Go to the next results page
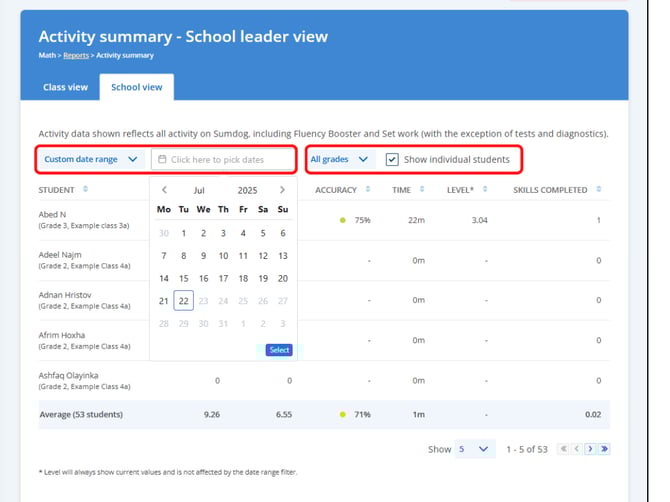Screen dimensions: 670x502 (591, 449)
